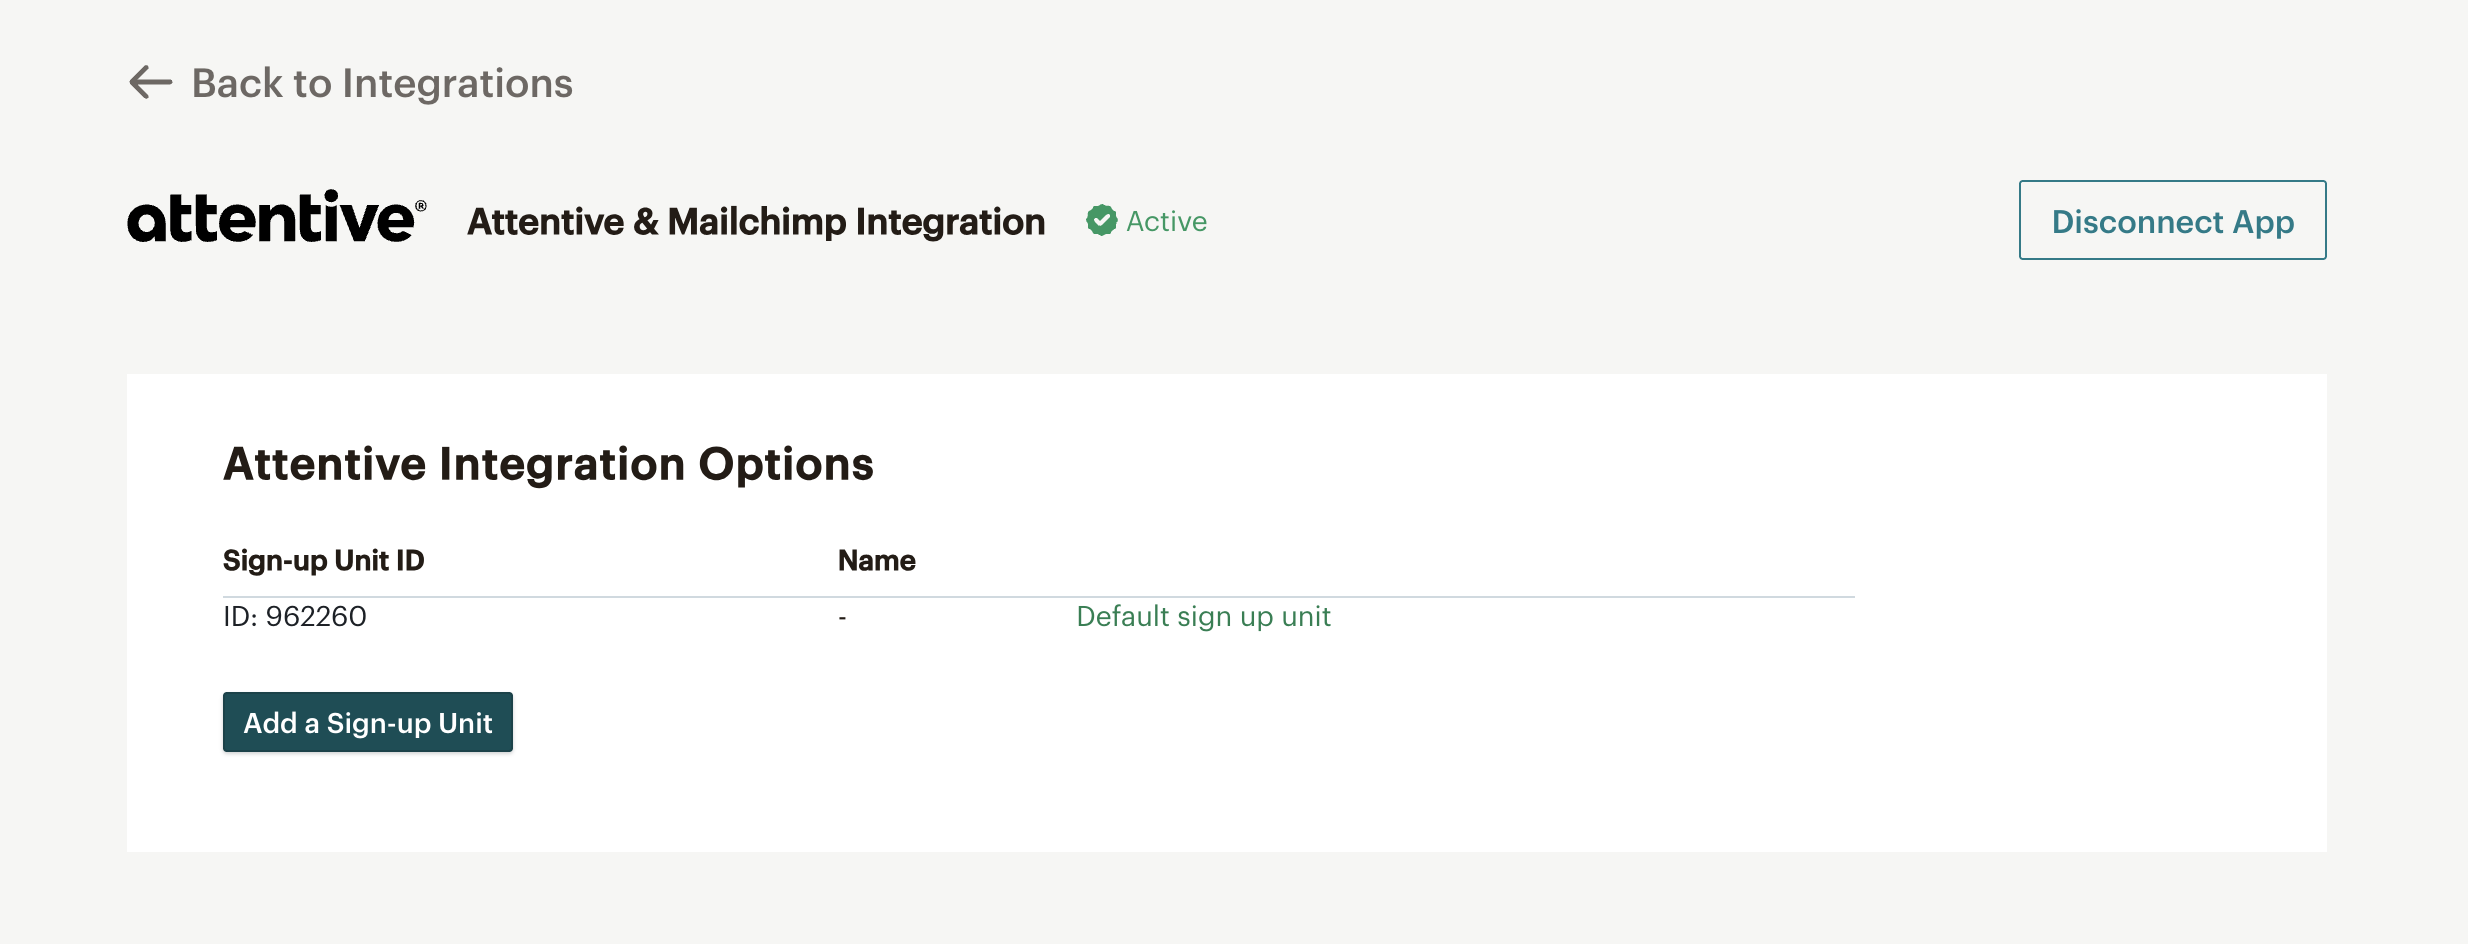
Task: Click the Attentive logo
Action: pos(270,219)
